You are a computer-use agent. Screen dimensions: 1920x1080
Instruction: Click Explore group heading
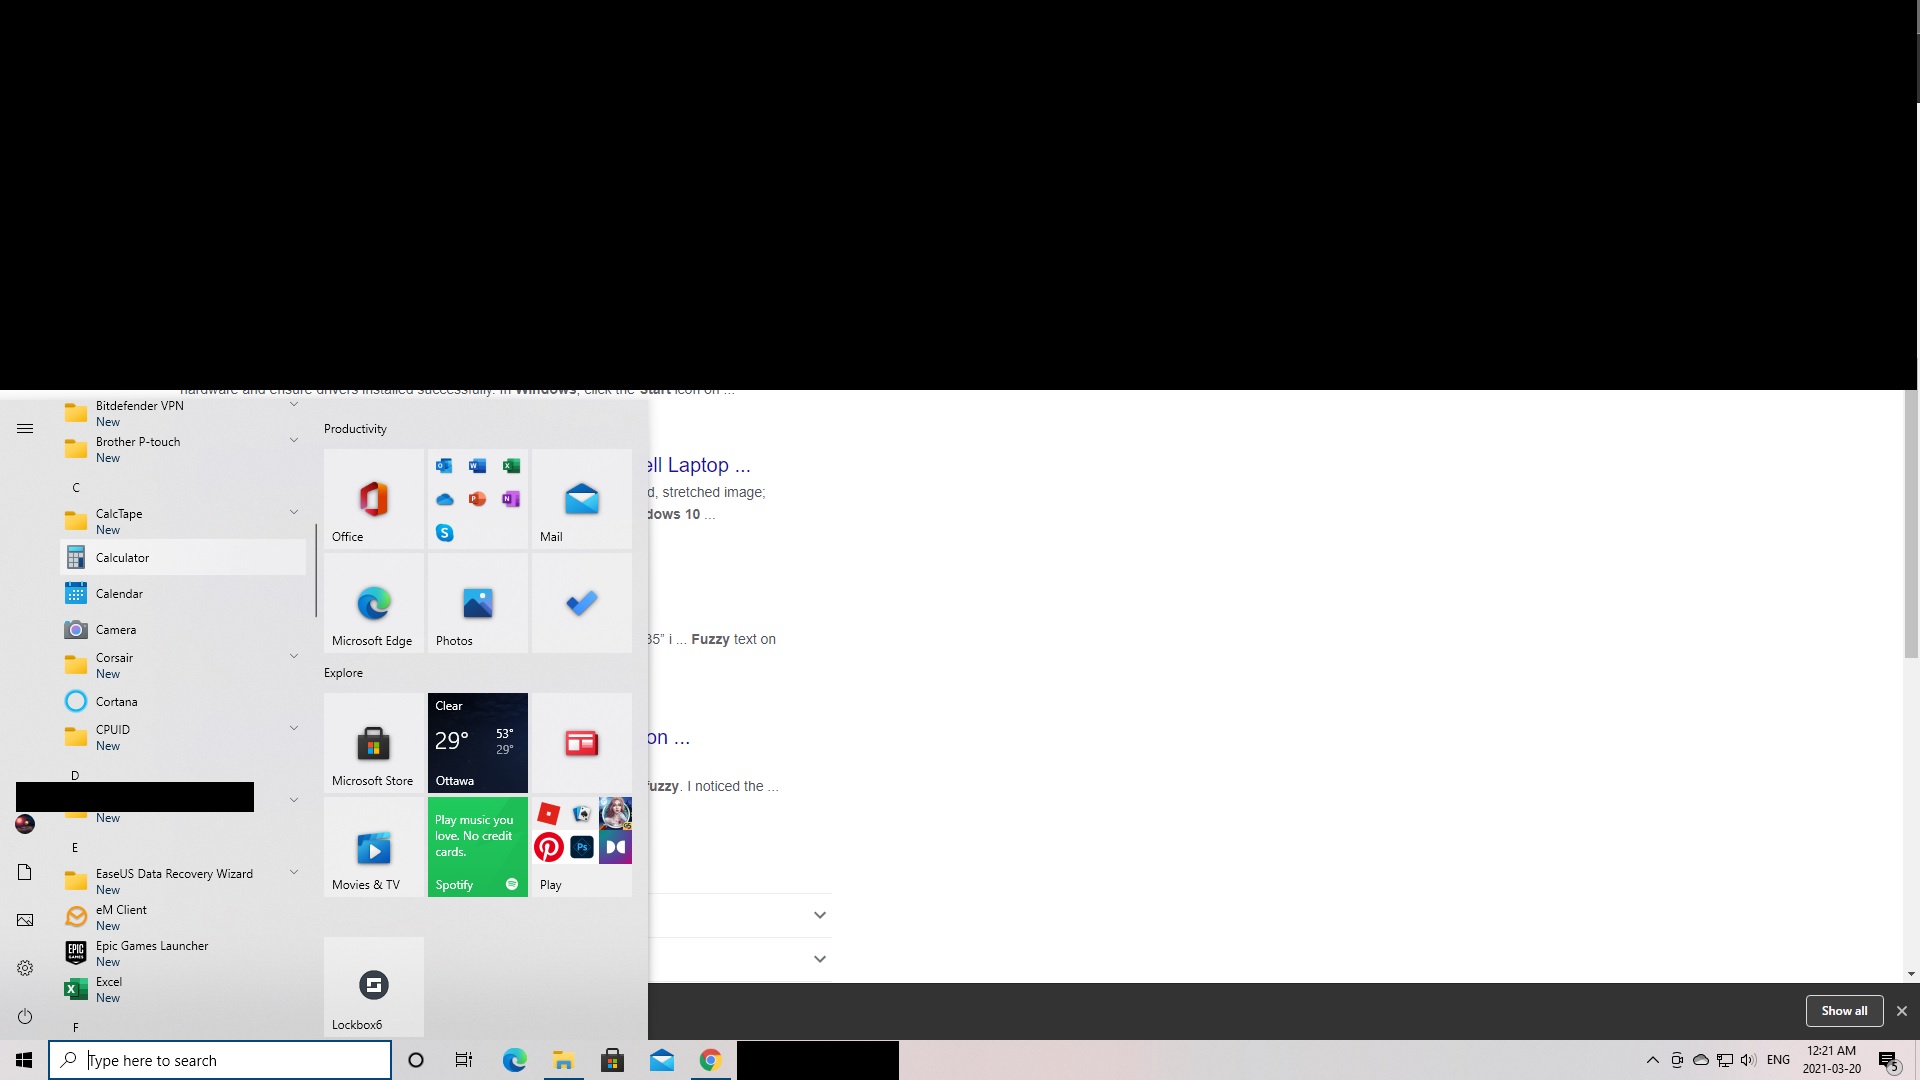click(x=343, y=672)
